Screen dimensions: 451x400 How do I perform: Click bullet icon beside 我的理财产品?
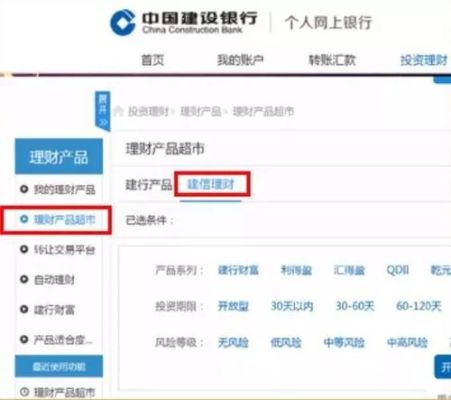click(x=24, y=189)
